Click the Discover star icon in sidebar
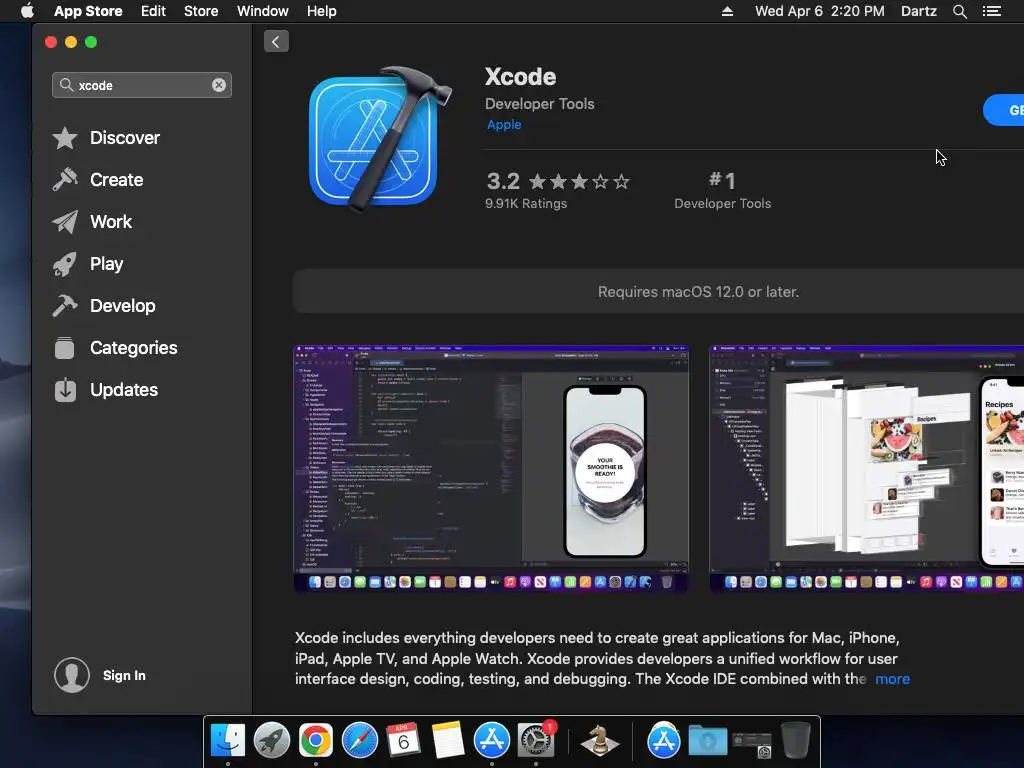The height and width of the screenshot is (768, 1024). pos(65,138)
